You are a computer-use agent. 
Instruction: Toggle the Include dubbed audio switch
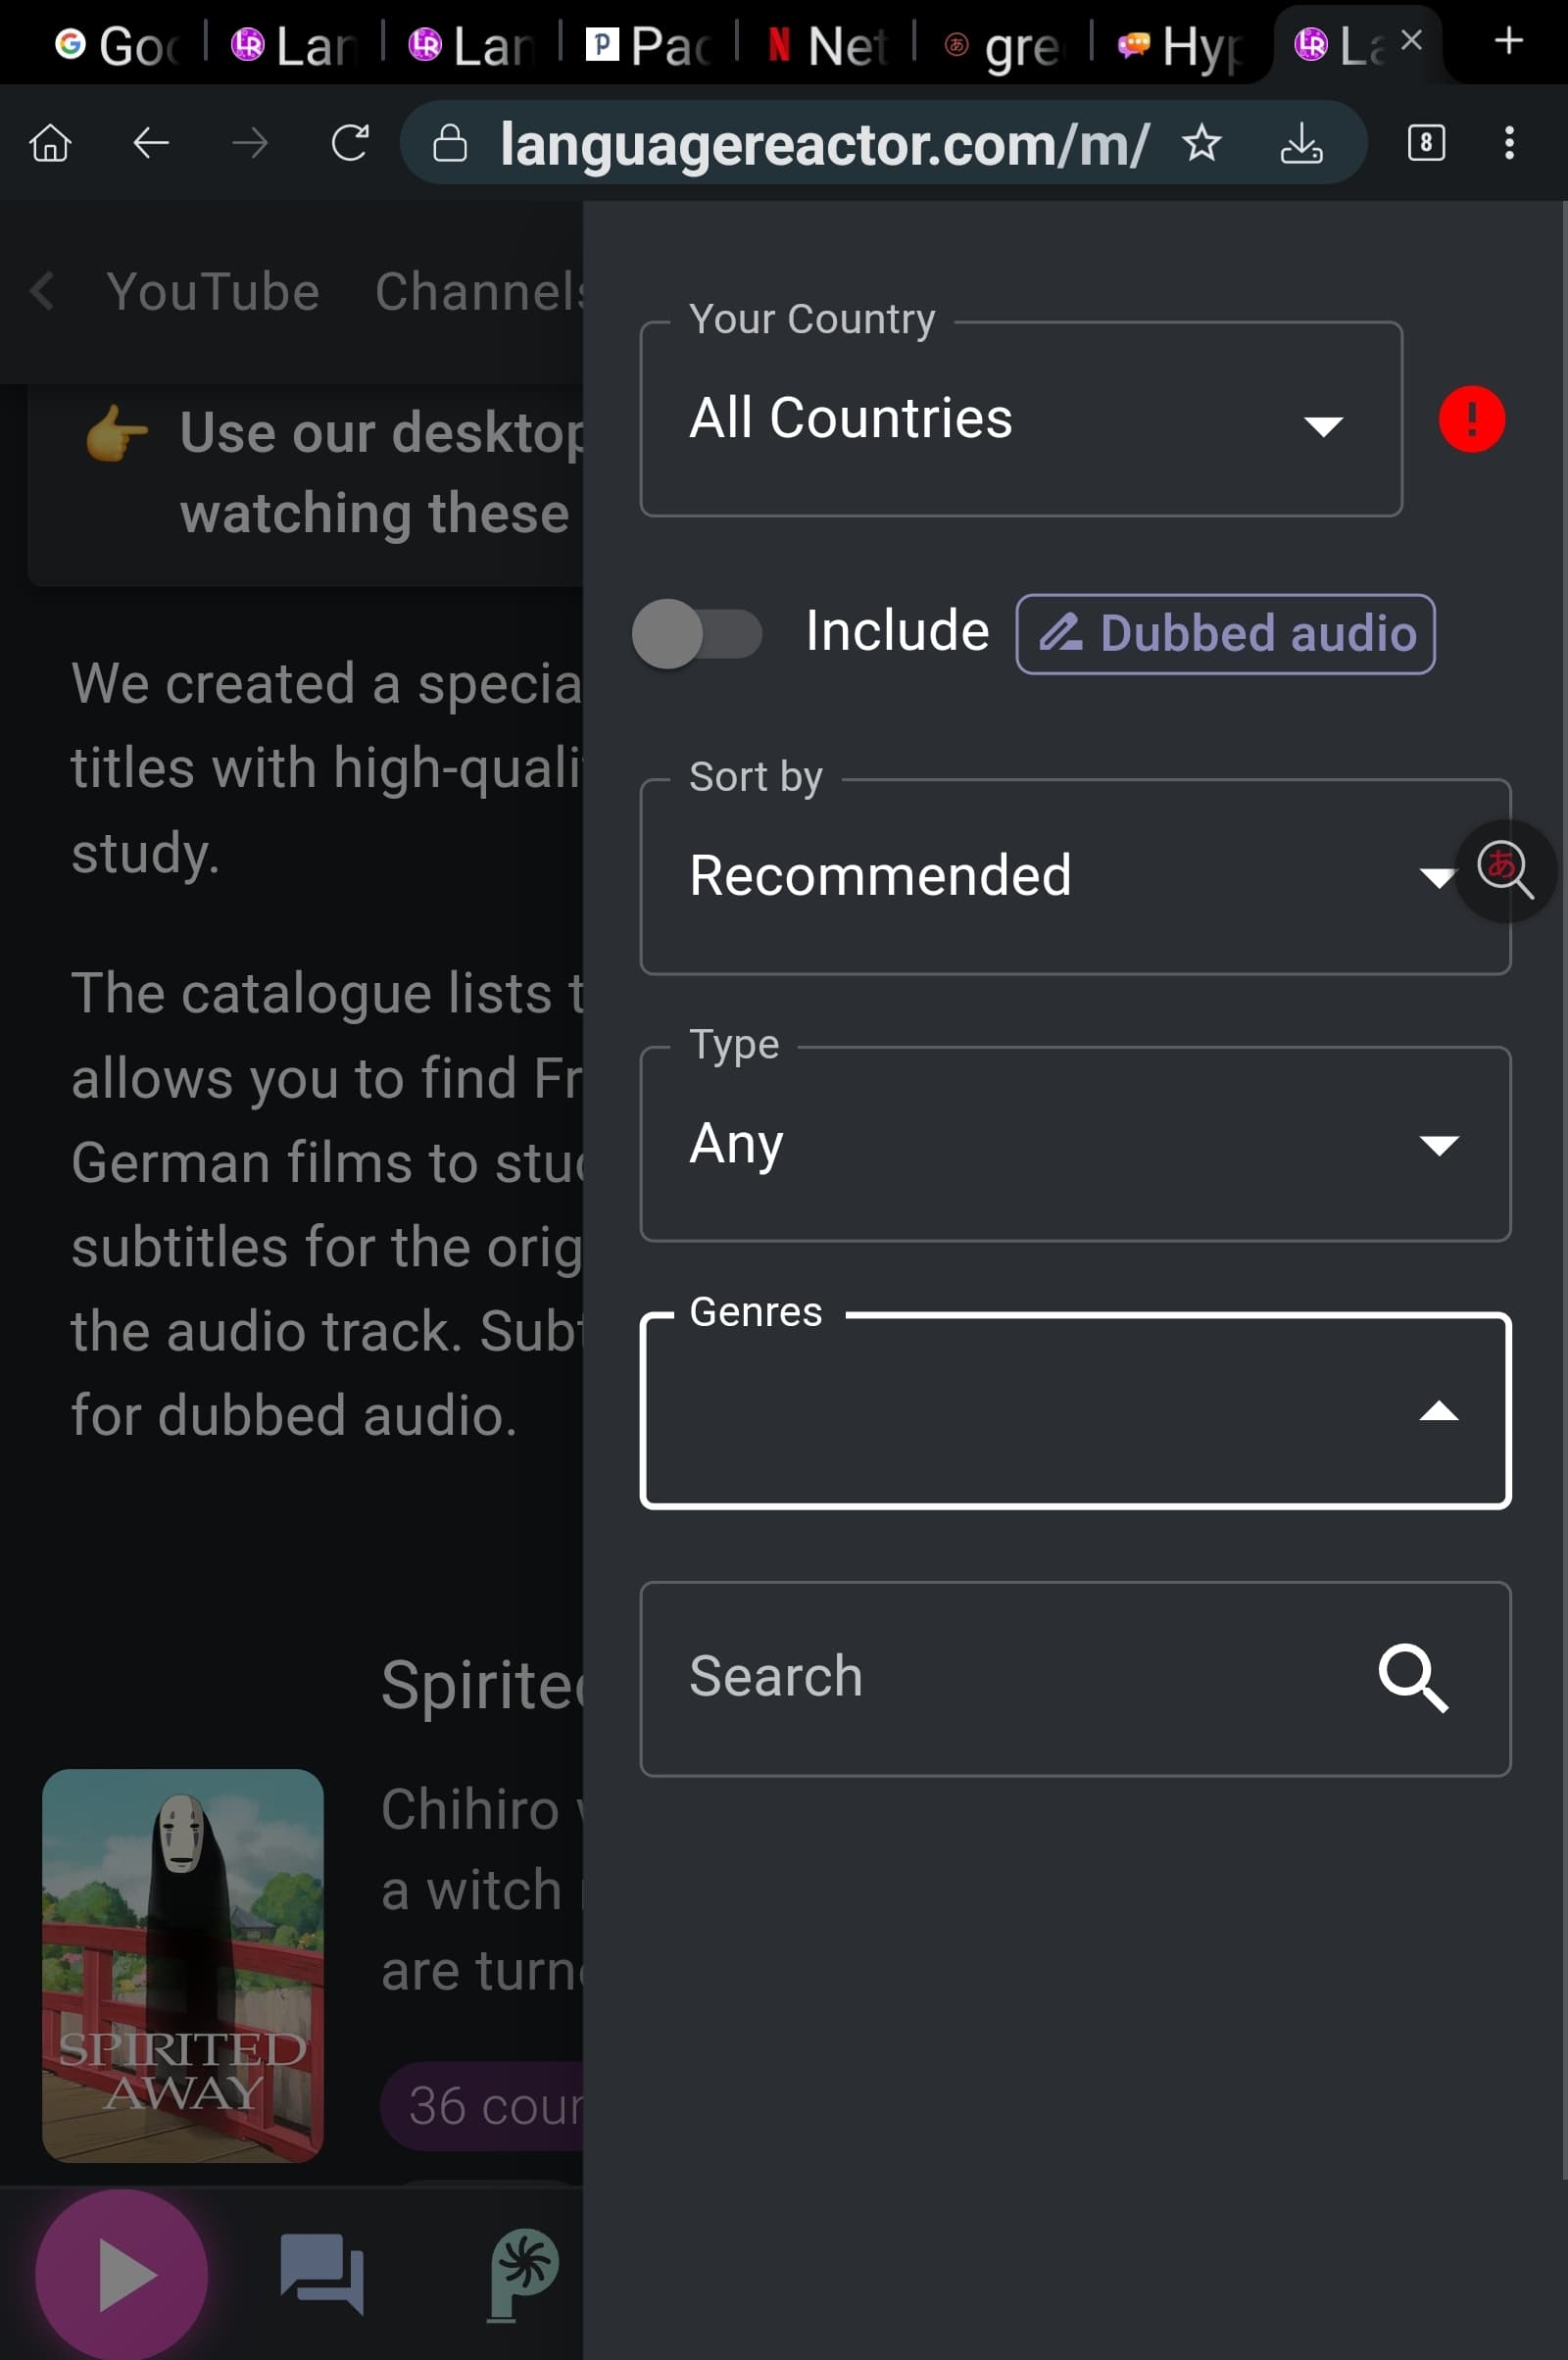coord(697,633)
